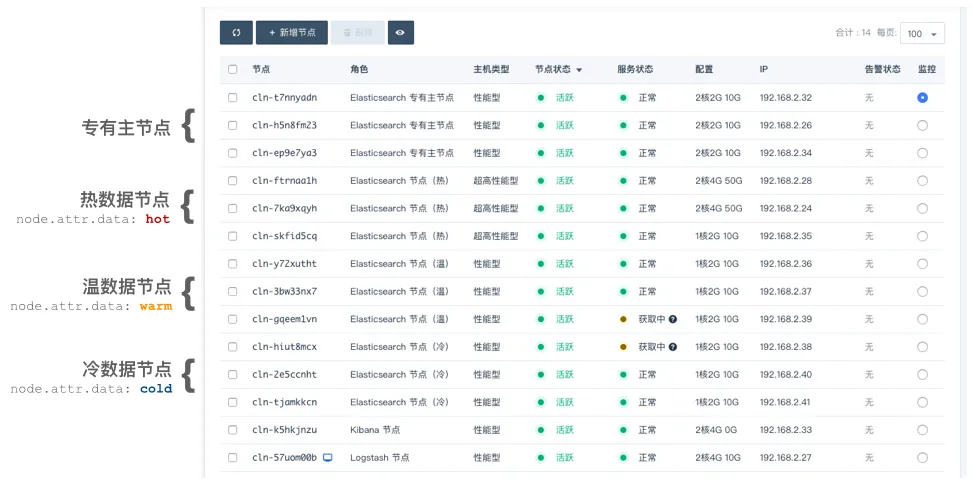Click help icon beside cln-gqeem1vn service status

click(673, 319)
